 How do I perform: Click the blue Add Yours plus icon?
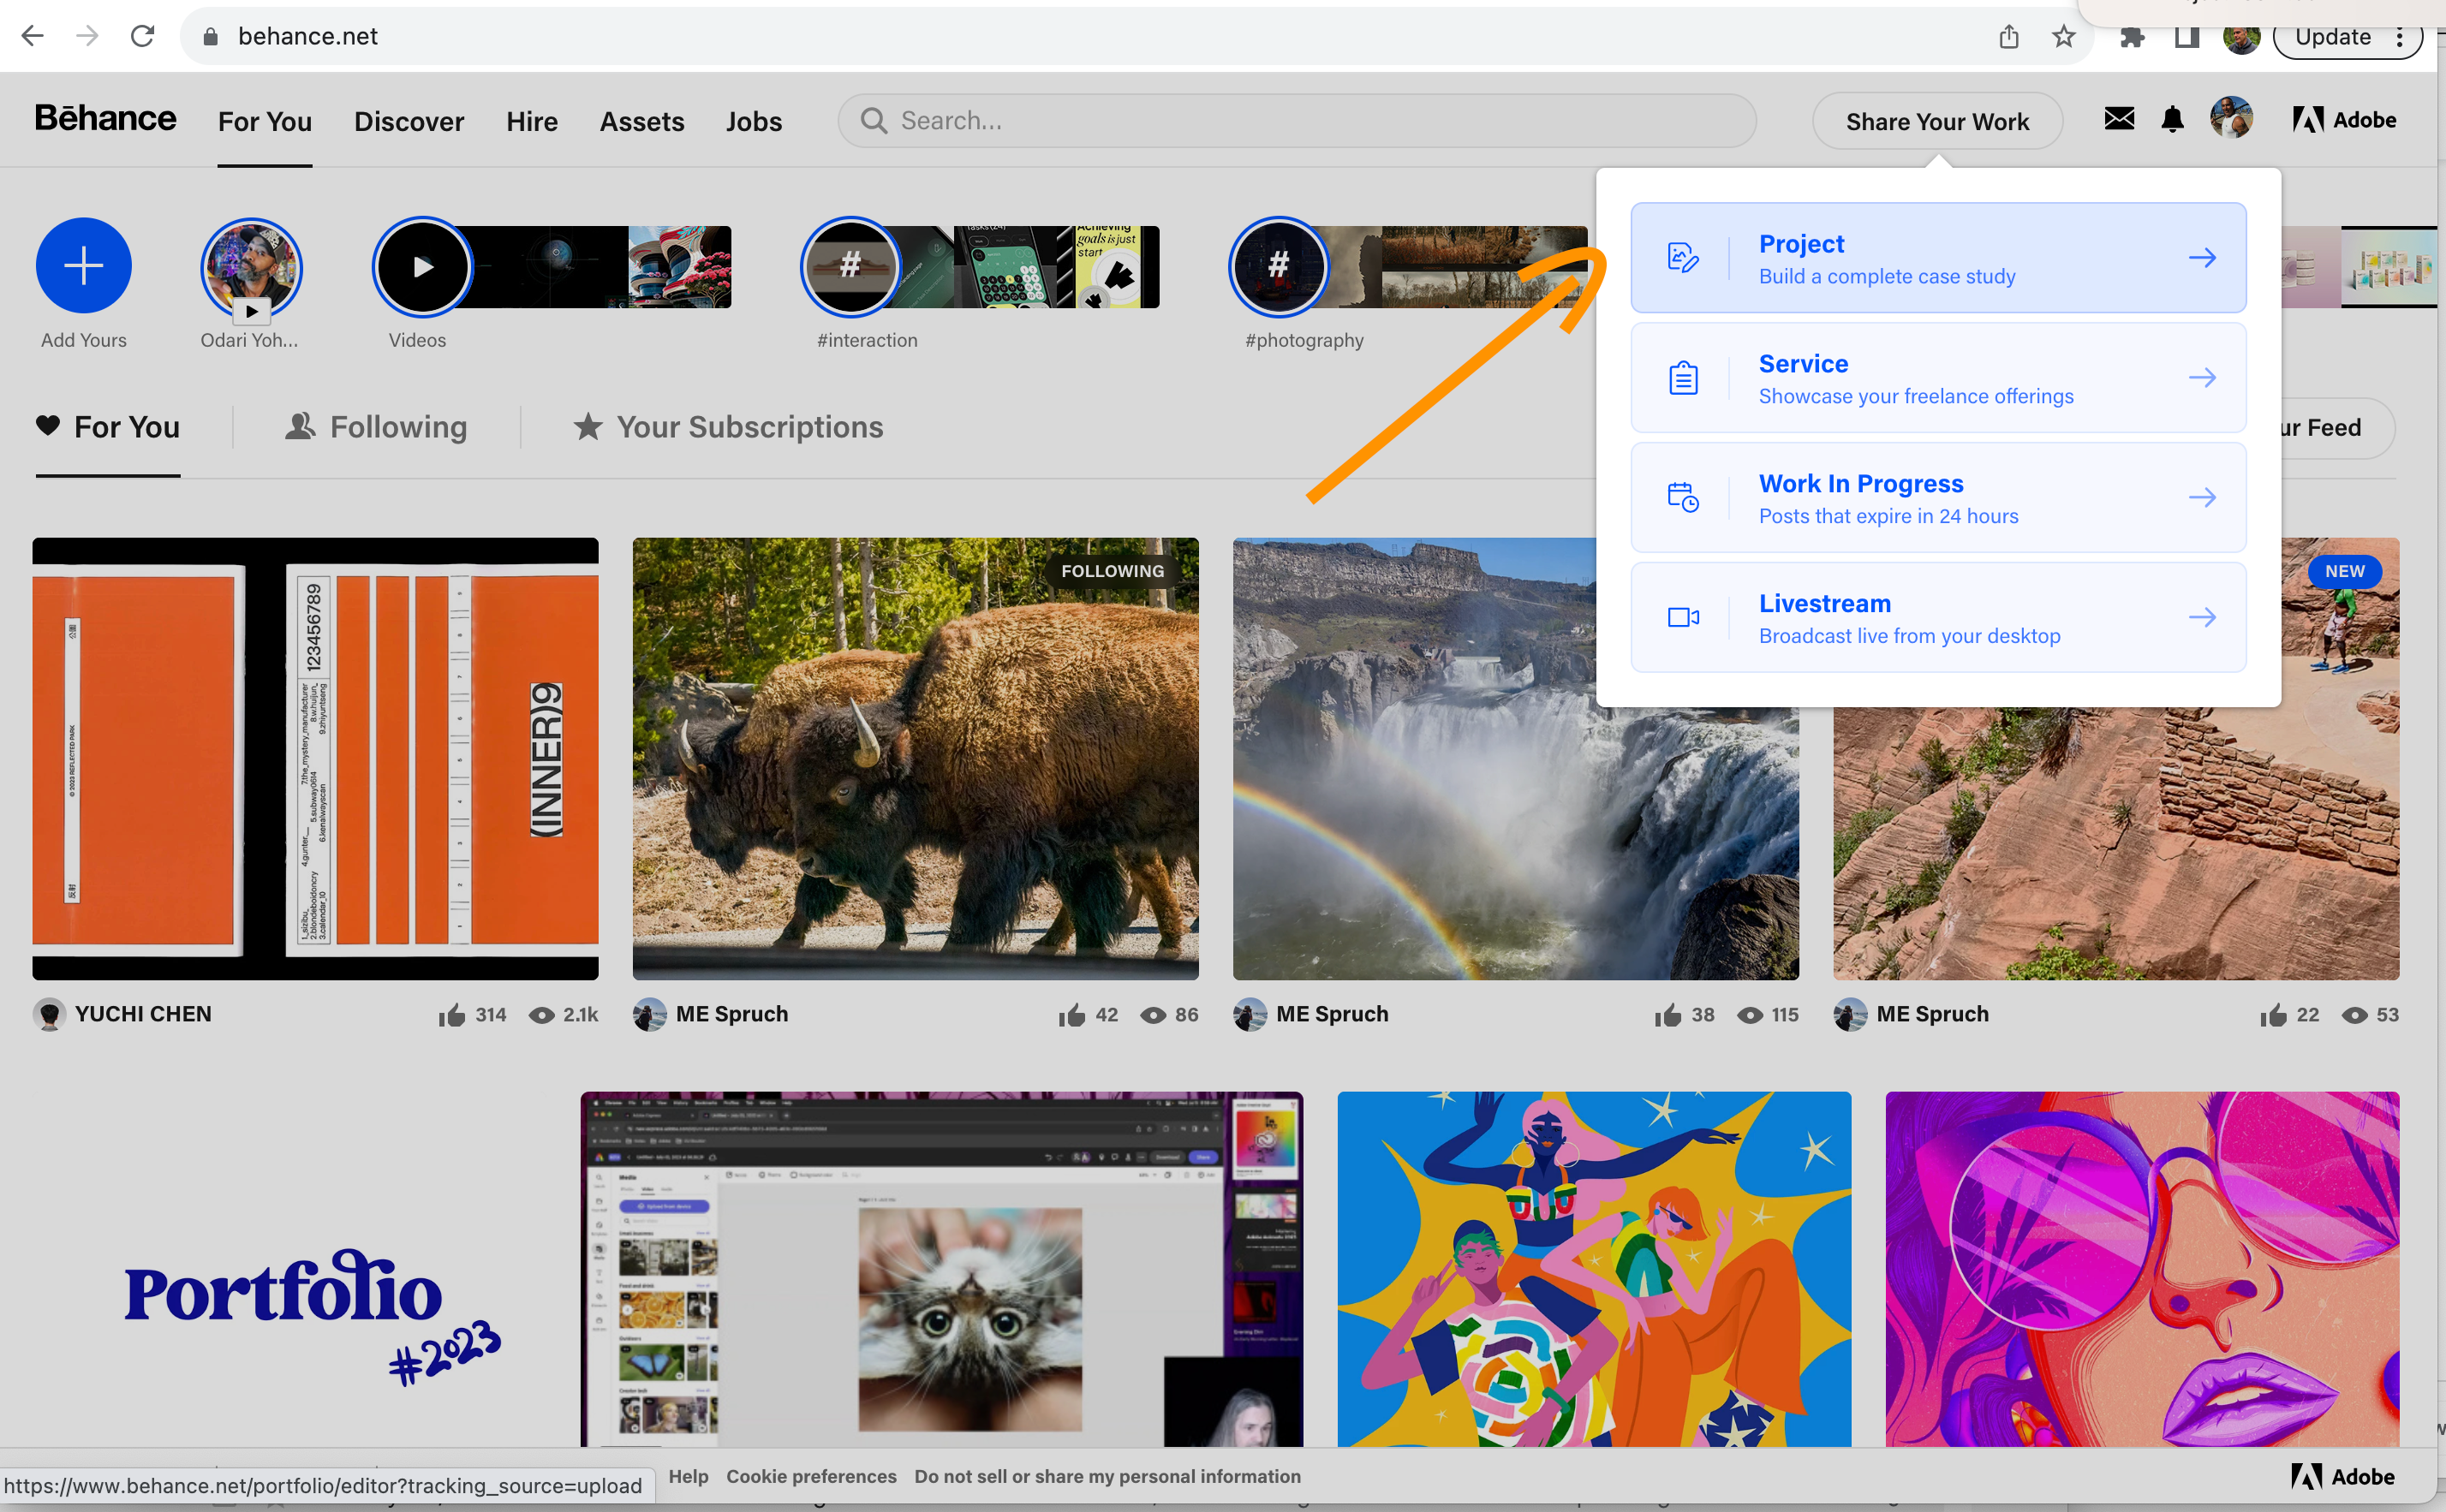[x=83, y=265]
